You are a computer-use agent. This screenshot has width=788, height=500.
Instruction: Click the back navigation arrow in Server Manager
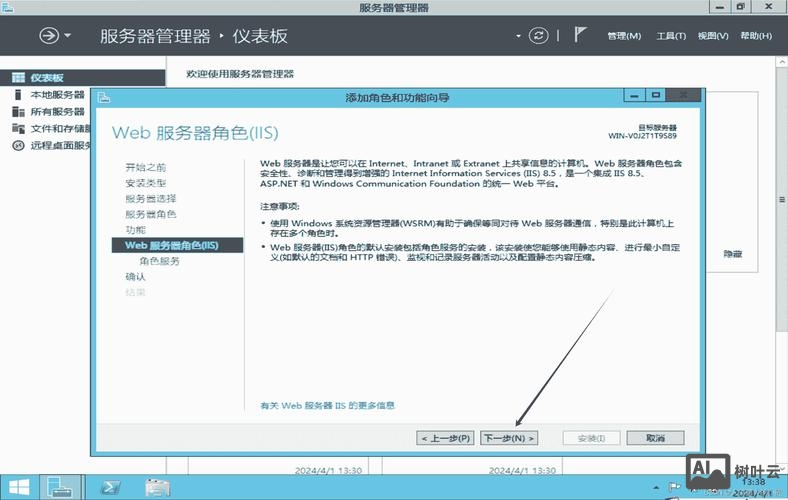[49, 36]
